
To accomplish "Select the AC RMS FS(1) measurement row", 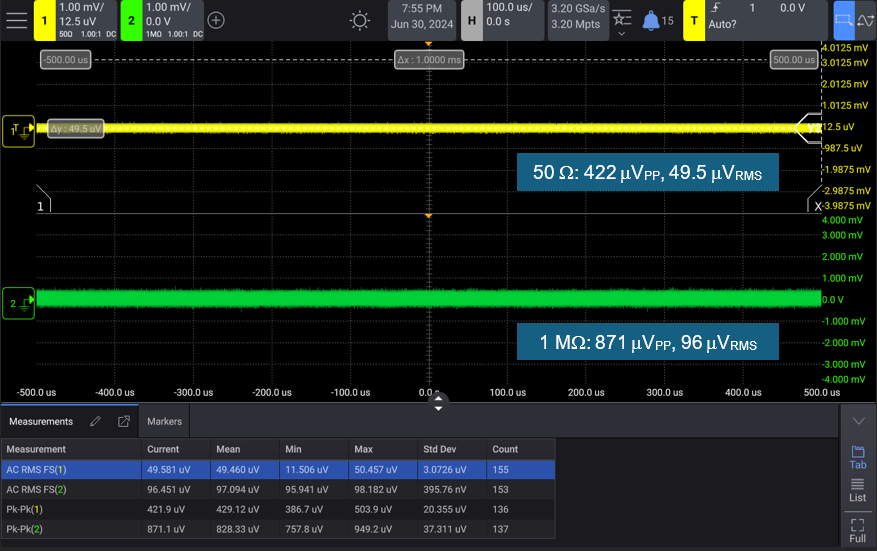I will click(278, 469).
